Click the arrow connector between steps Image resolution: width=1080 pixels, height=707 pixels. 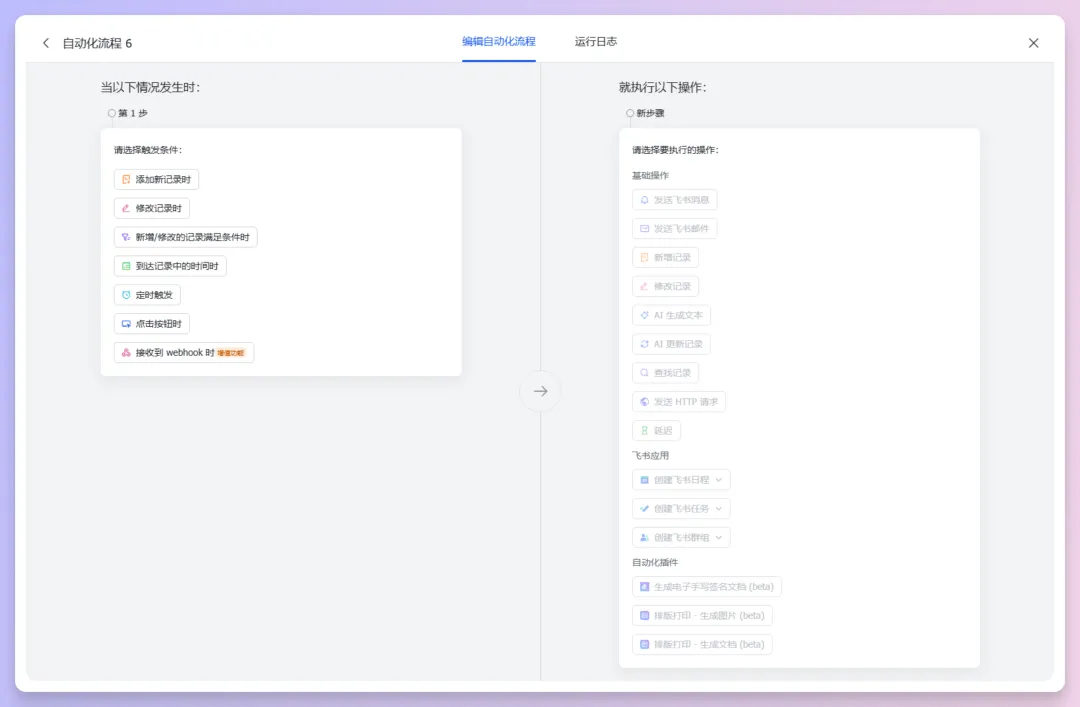pyautogui.click(x=540, y=391)
